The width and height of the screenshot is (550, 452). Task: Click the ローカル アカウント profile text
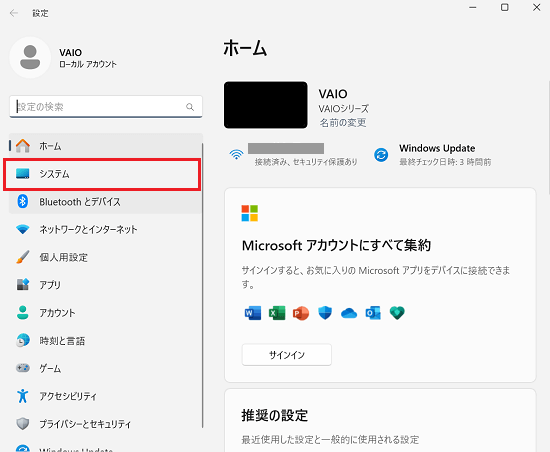click(88, 64)
